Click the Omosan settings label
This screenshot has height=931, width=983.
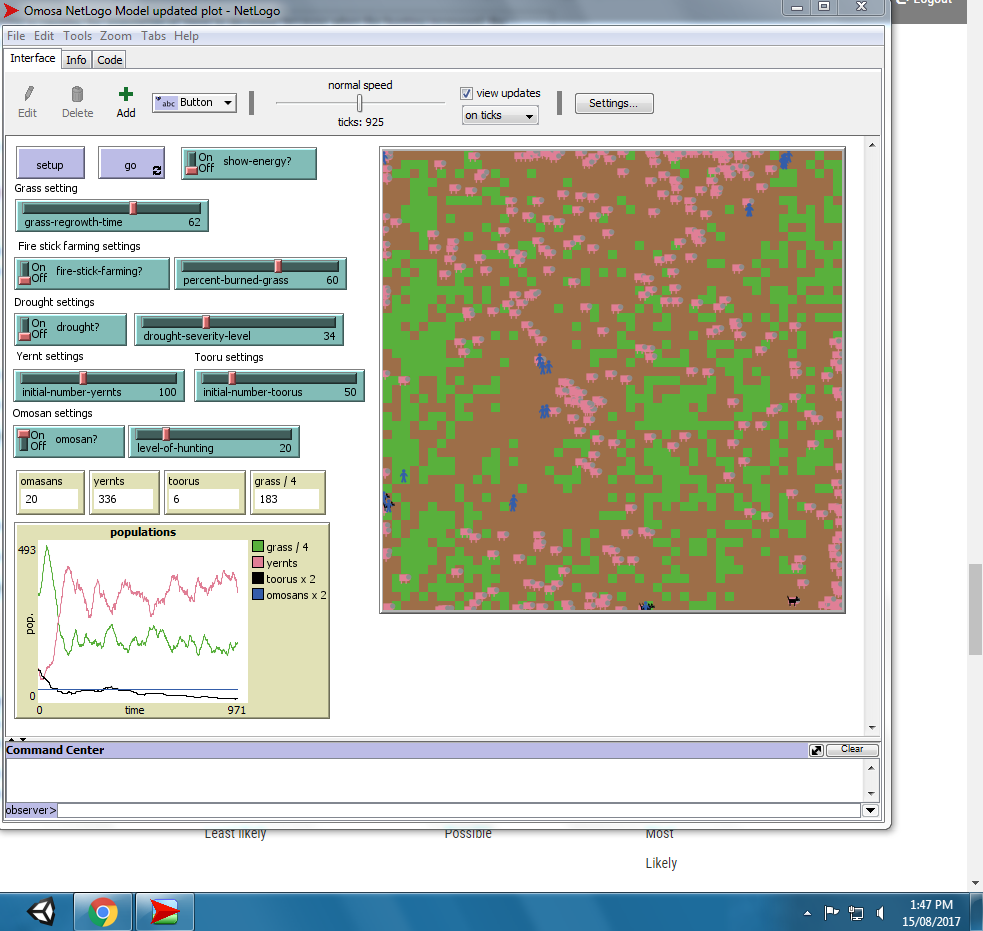coord(53,413)
